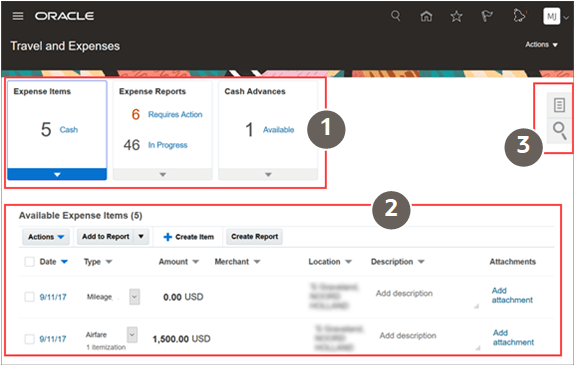Select the Expense Reports card title
This screenshot has width=575, height=366.
tap(152, 92)
